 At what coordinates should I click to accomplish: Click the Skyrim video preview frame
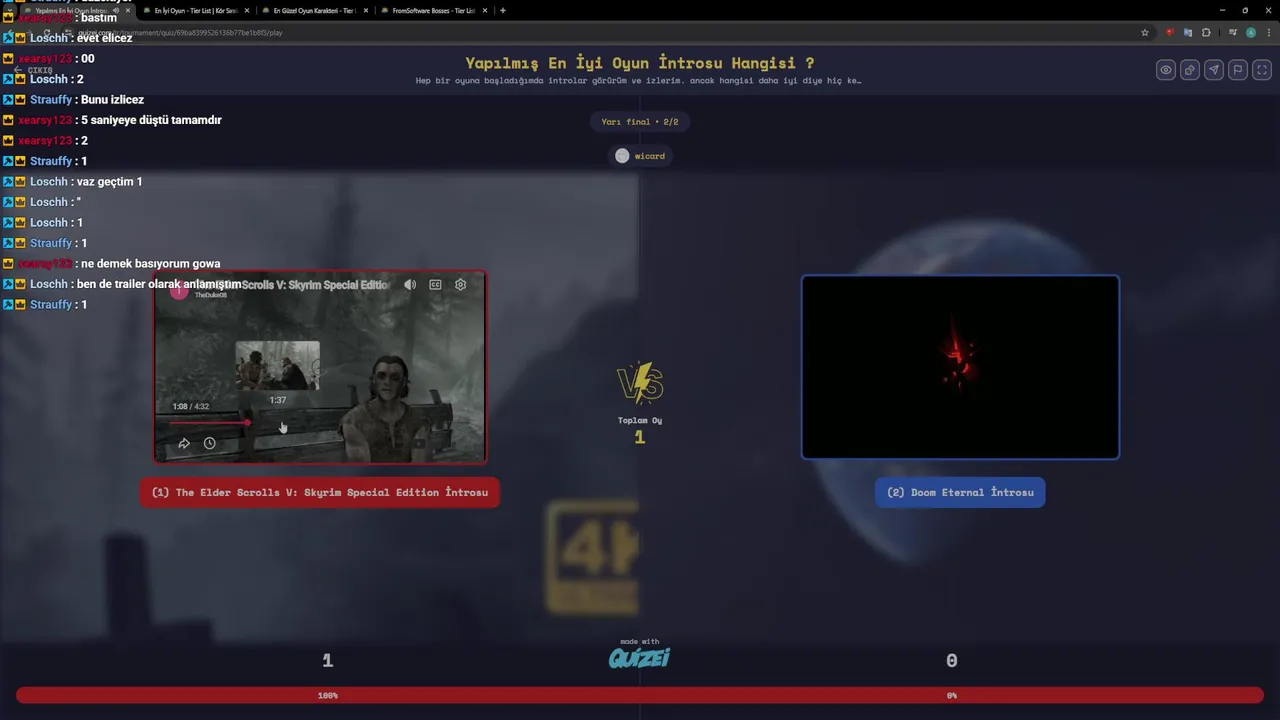pyautogui.click(x=277, y=365)
